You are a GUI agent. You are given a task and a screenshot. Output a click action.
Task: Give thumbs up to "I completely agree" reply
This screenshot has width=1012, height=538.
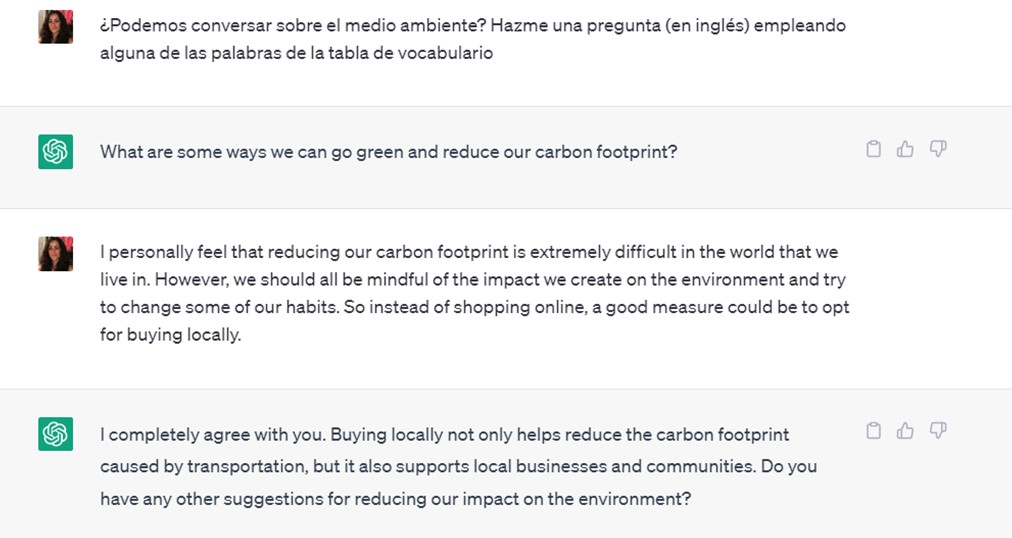click(905, 431)
